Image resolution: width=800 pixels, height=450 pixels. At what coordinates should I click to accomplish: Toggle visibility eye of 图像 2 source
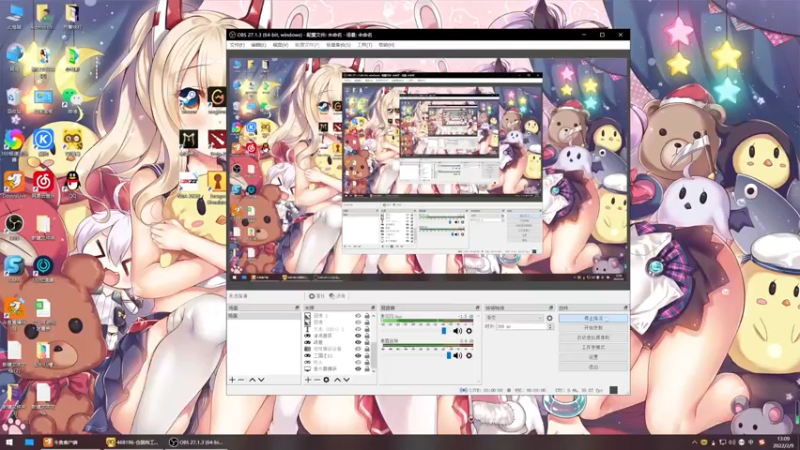coord(358,316)
